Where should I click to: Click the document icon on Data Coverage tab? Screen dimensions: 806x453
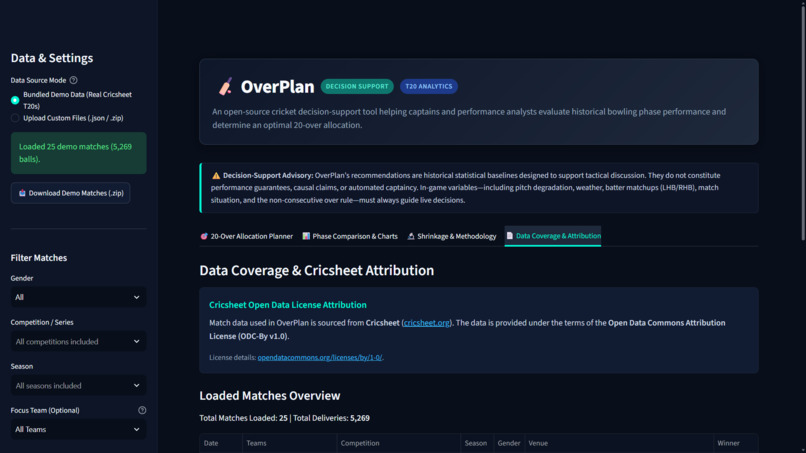(x=509, y=235)
